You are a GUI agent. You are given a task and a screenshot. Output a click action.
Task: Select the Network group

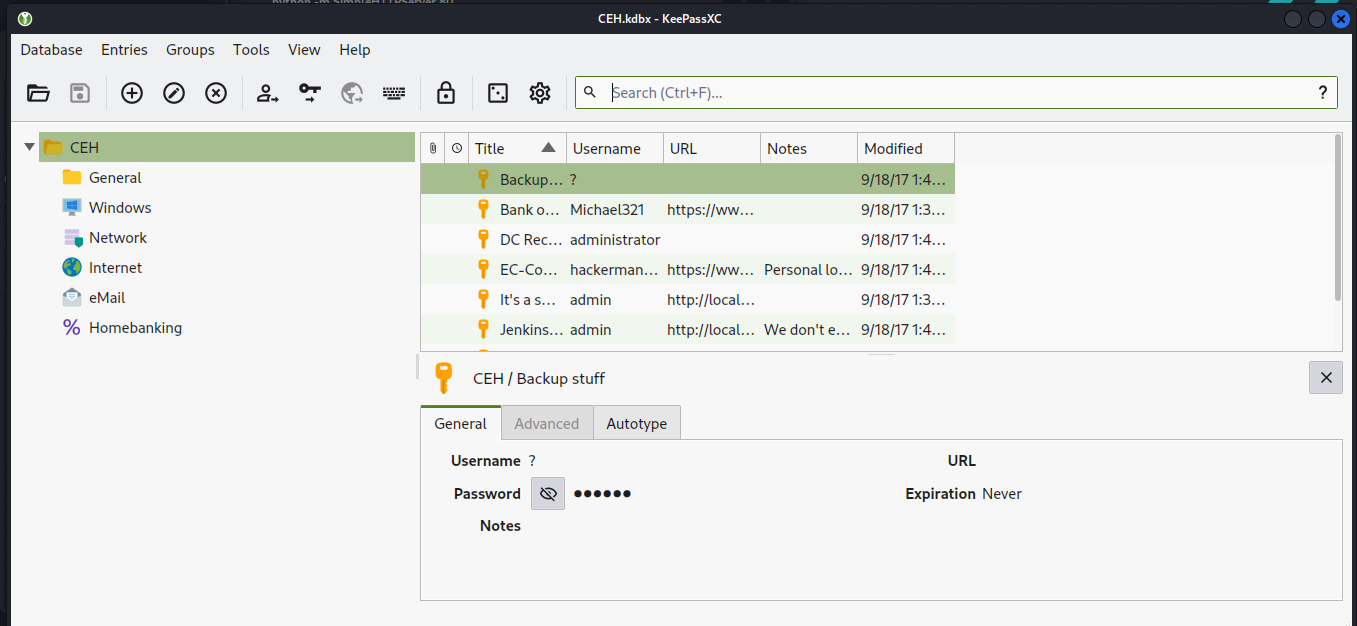[118, 237]
